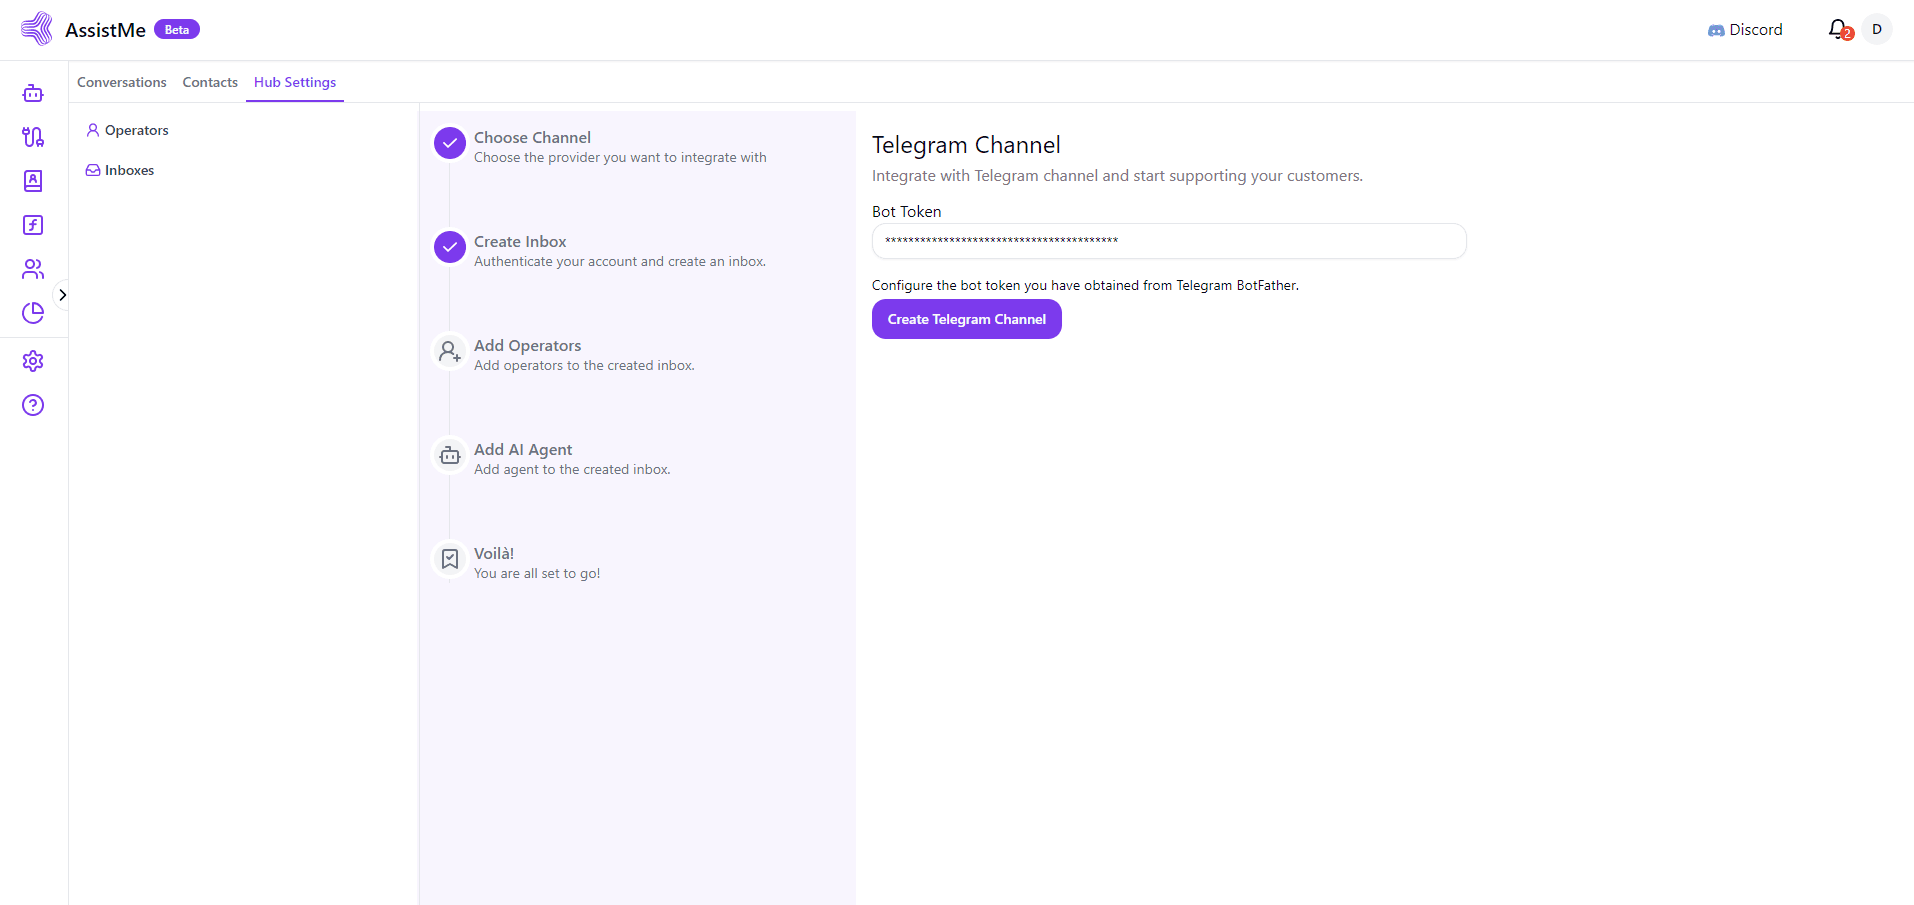
Task: Click 'Add operators to the created inbox' text
Action: click(584, 365)
